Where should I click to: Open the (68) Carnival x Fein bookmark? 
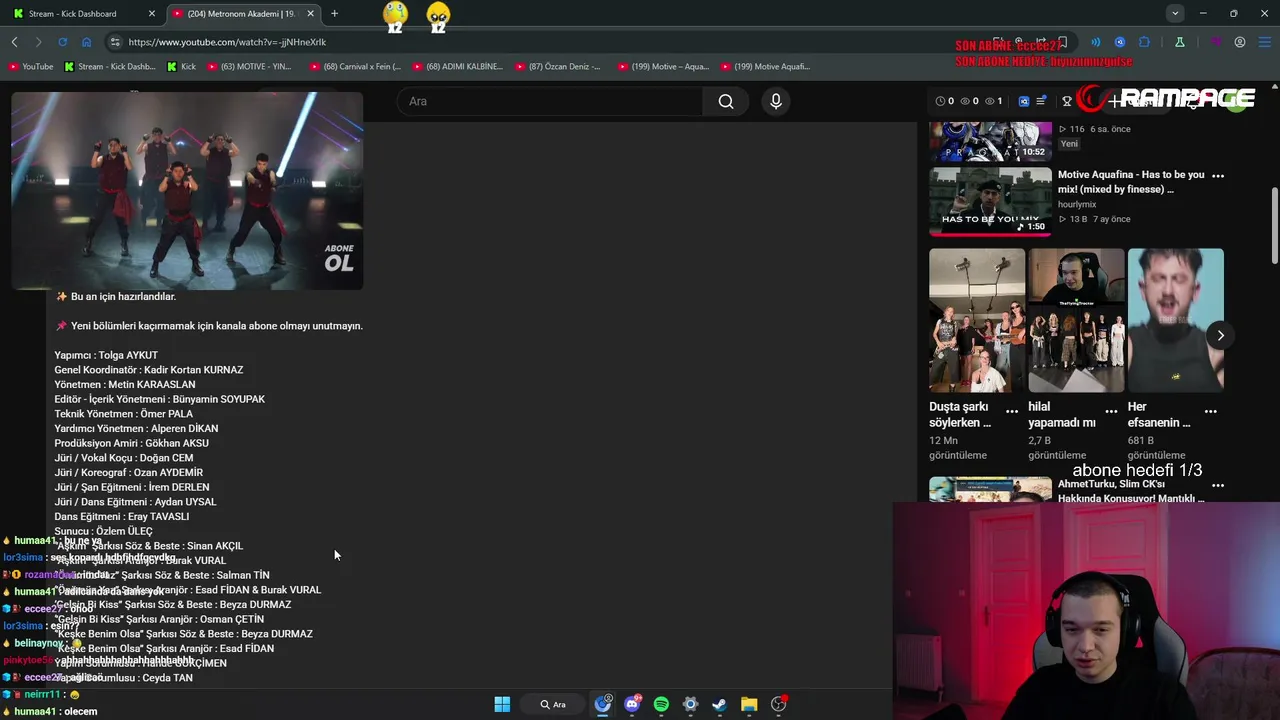click(355, 66)
